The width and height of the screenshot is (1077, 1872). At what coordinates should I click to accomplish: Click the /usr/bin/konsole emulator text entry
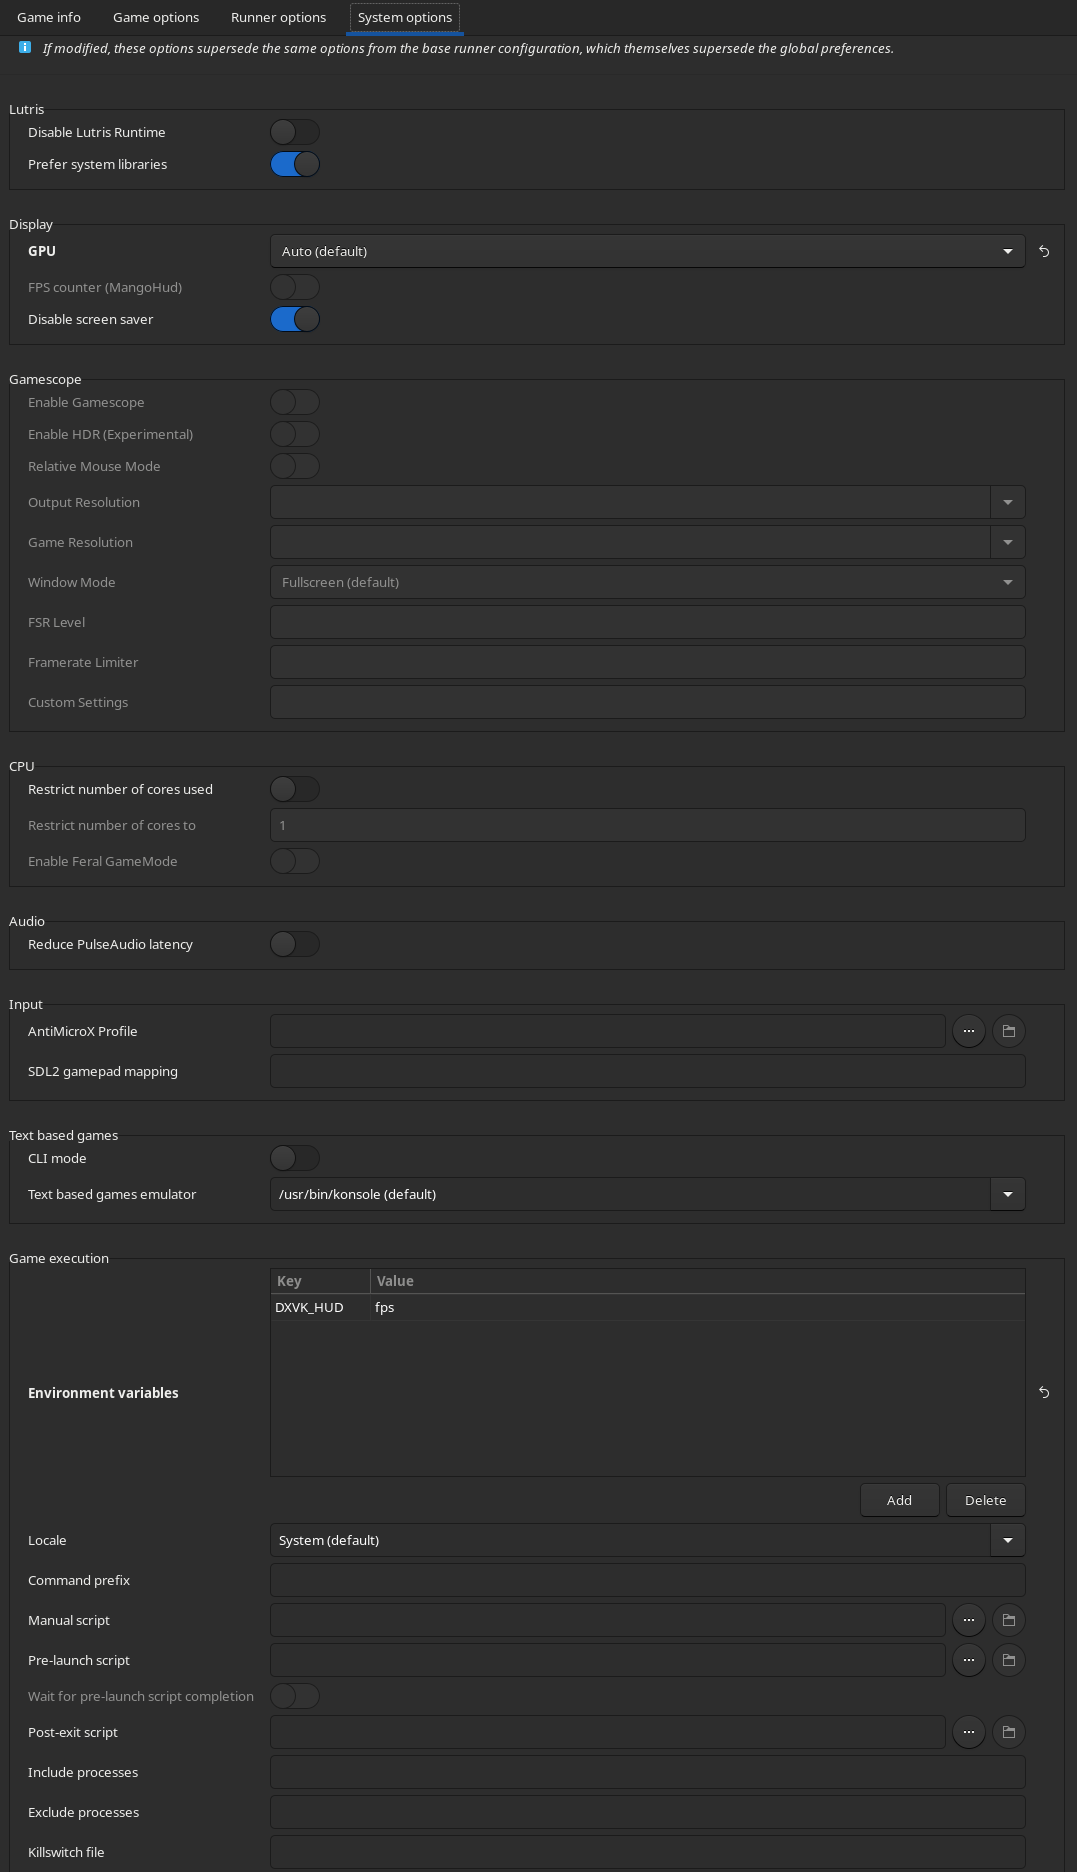coord(630,1194)
